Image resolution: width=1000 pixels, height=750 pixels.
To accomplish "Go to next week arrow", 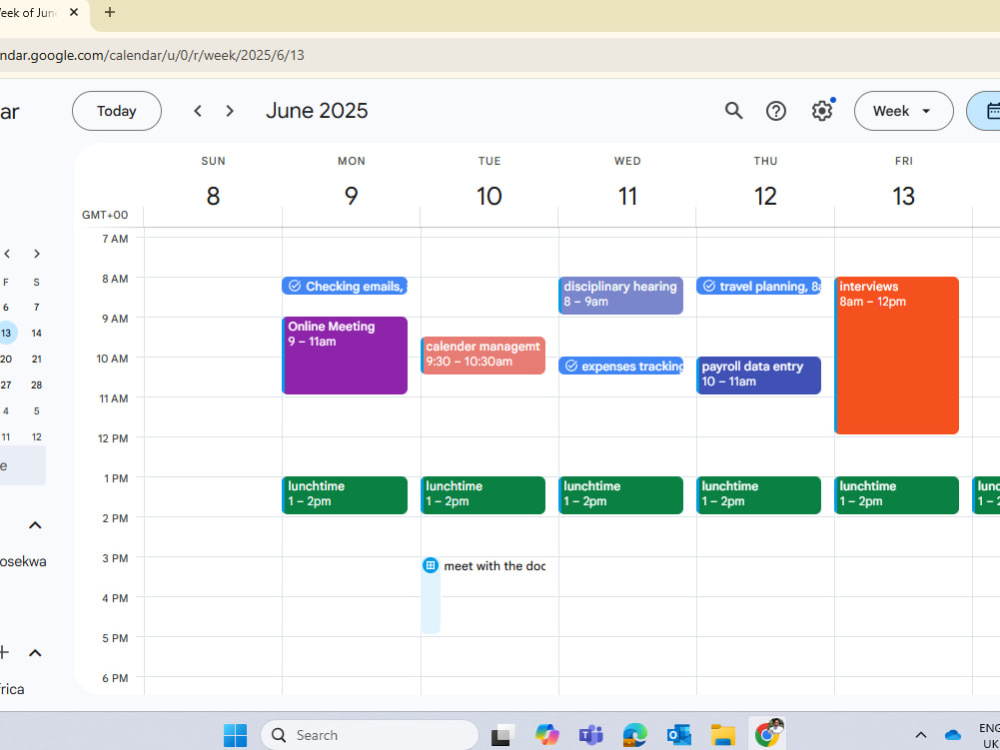I will [230, 111].
